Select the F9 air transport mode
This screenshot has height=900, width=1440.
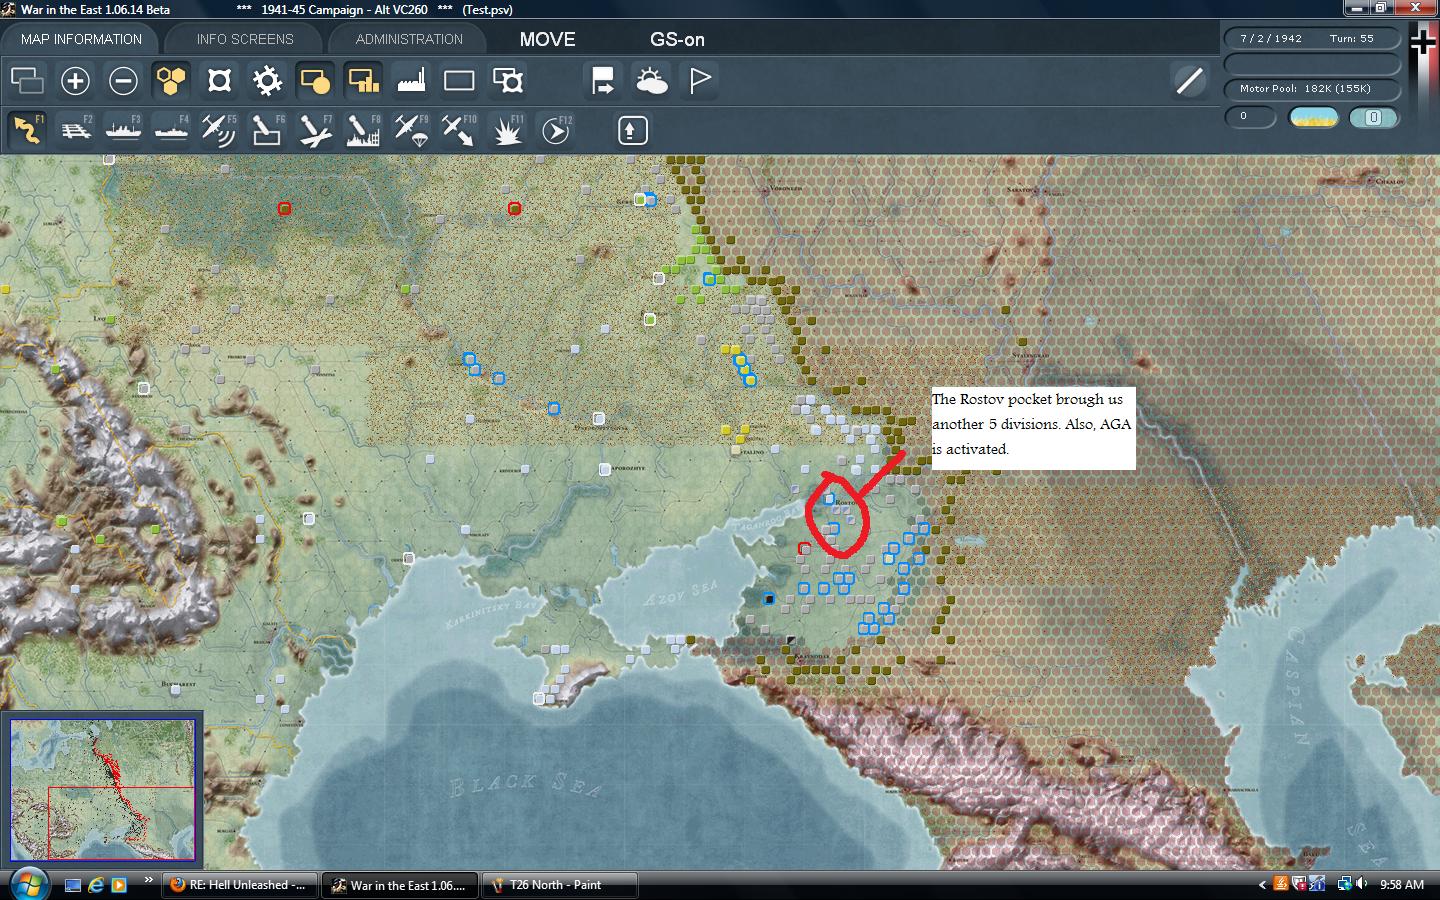[411, 130]
